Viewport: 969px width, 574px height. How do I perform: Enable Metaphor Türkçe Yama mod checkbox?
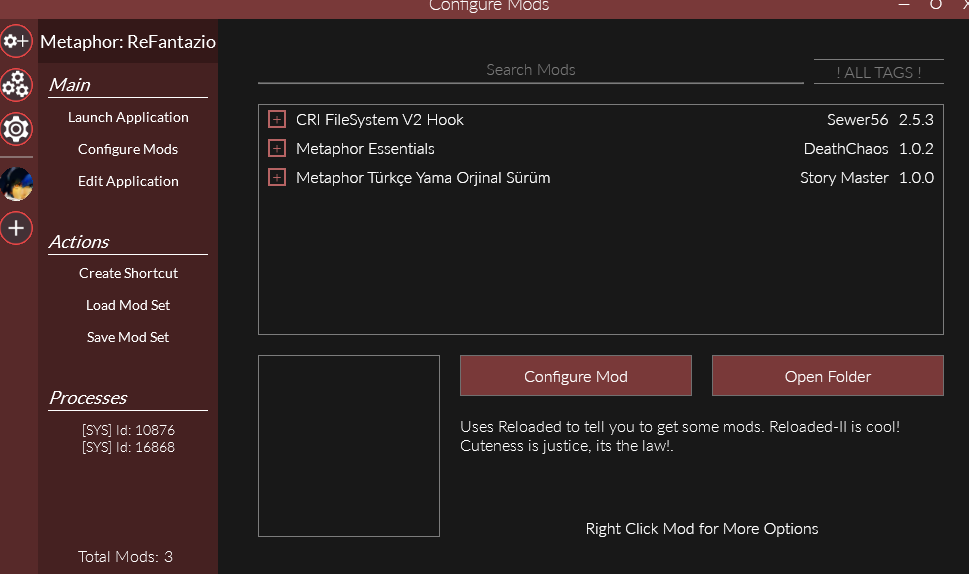pyautogui.click(x=277, y=177)
